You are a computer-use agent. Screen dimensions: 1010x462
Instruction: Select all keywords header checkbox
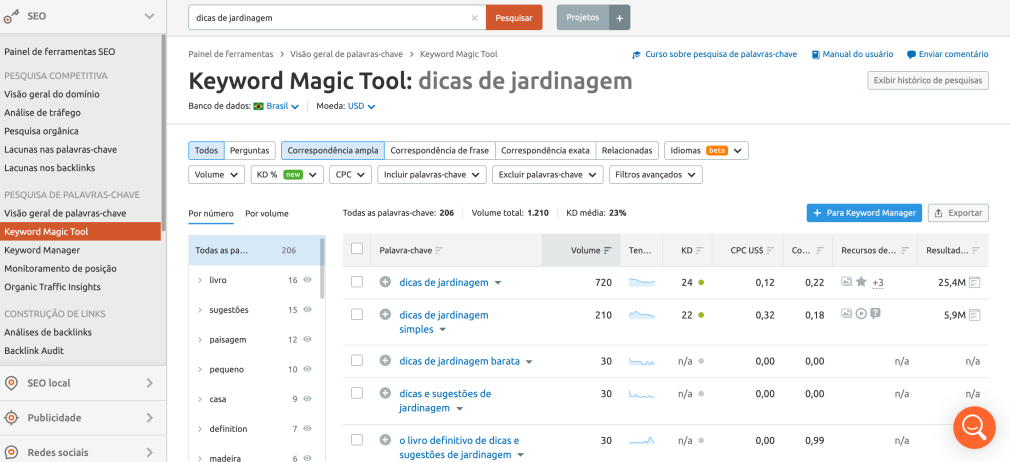(x=357, y=249)
